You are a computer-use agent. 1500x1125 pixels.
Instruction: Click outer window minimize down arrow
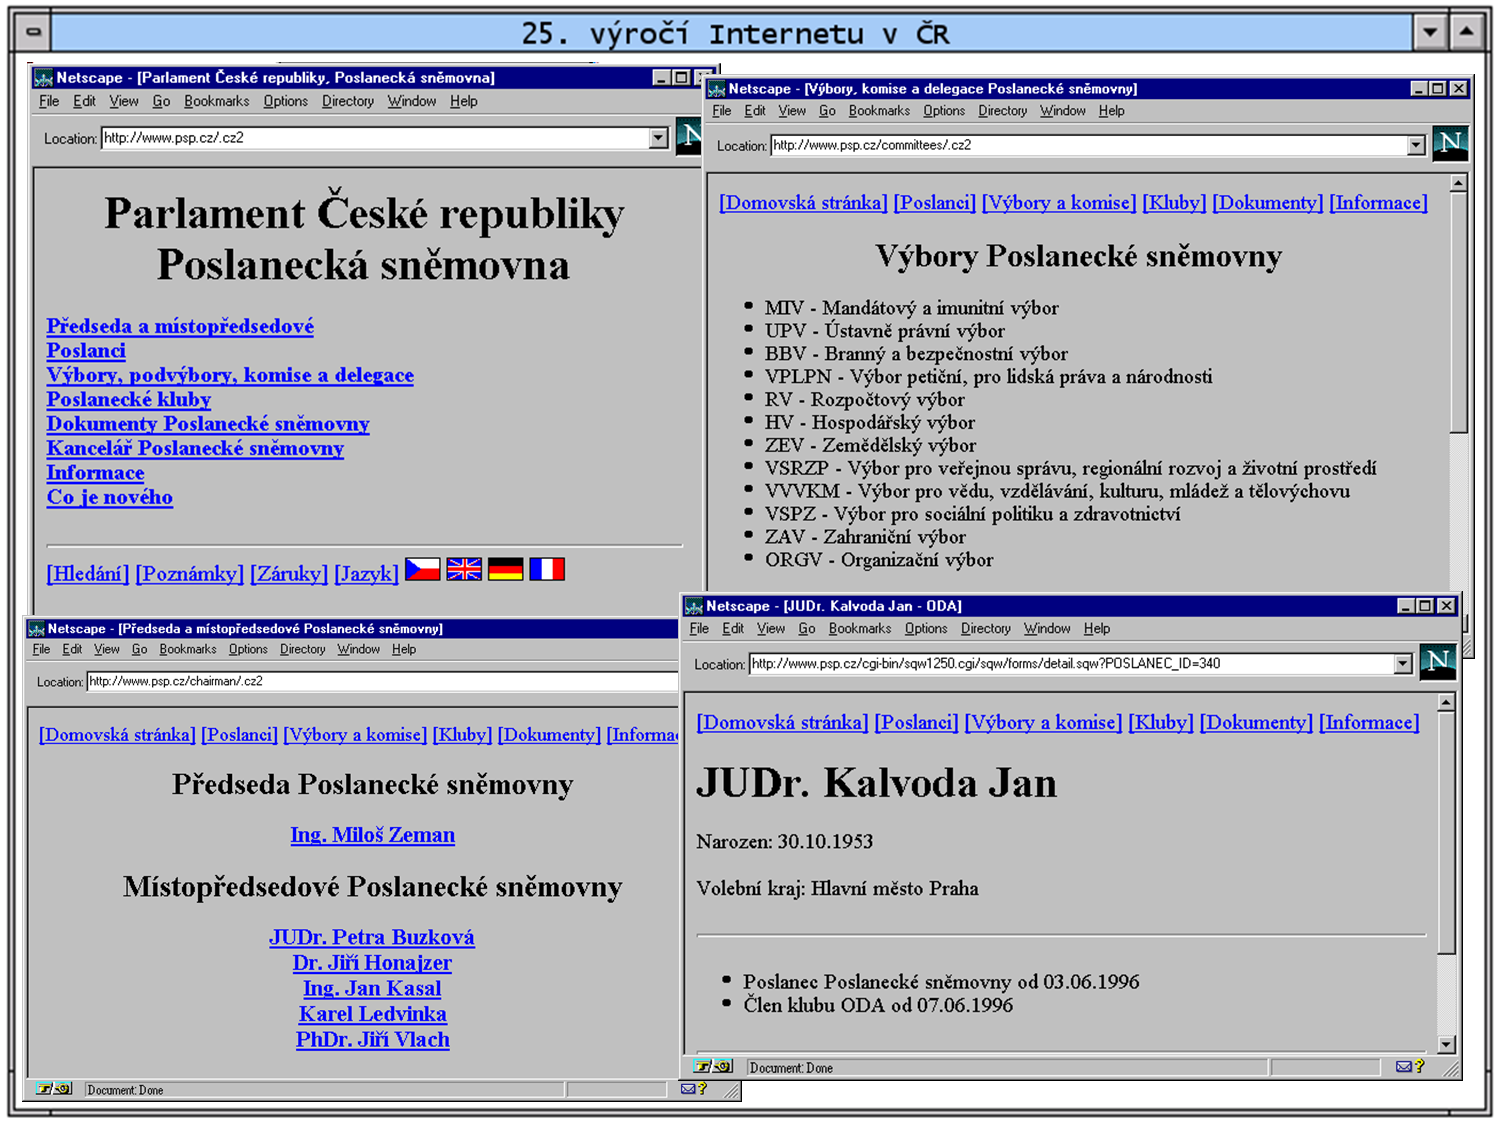(1431, 32)
